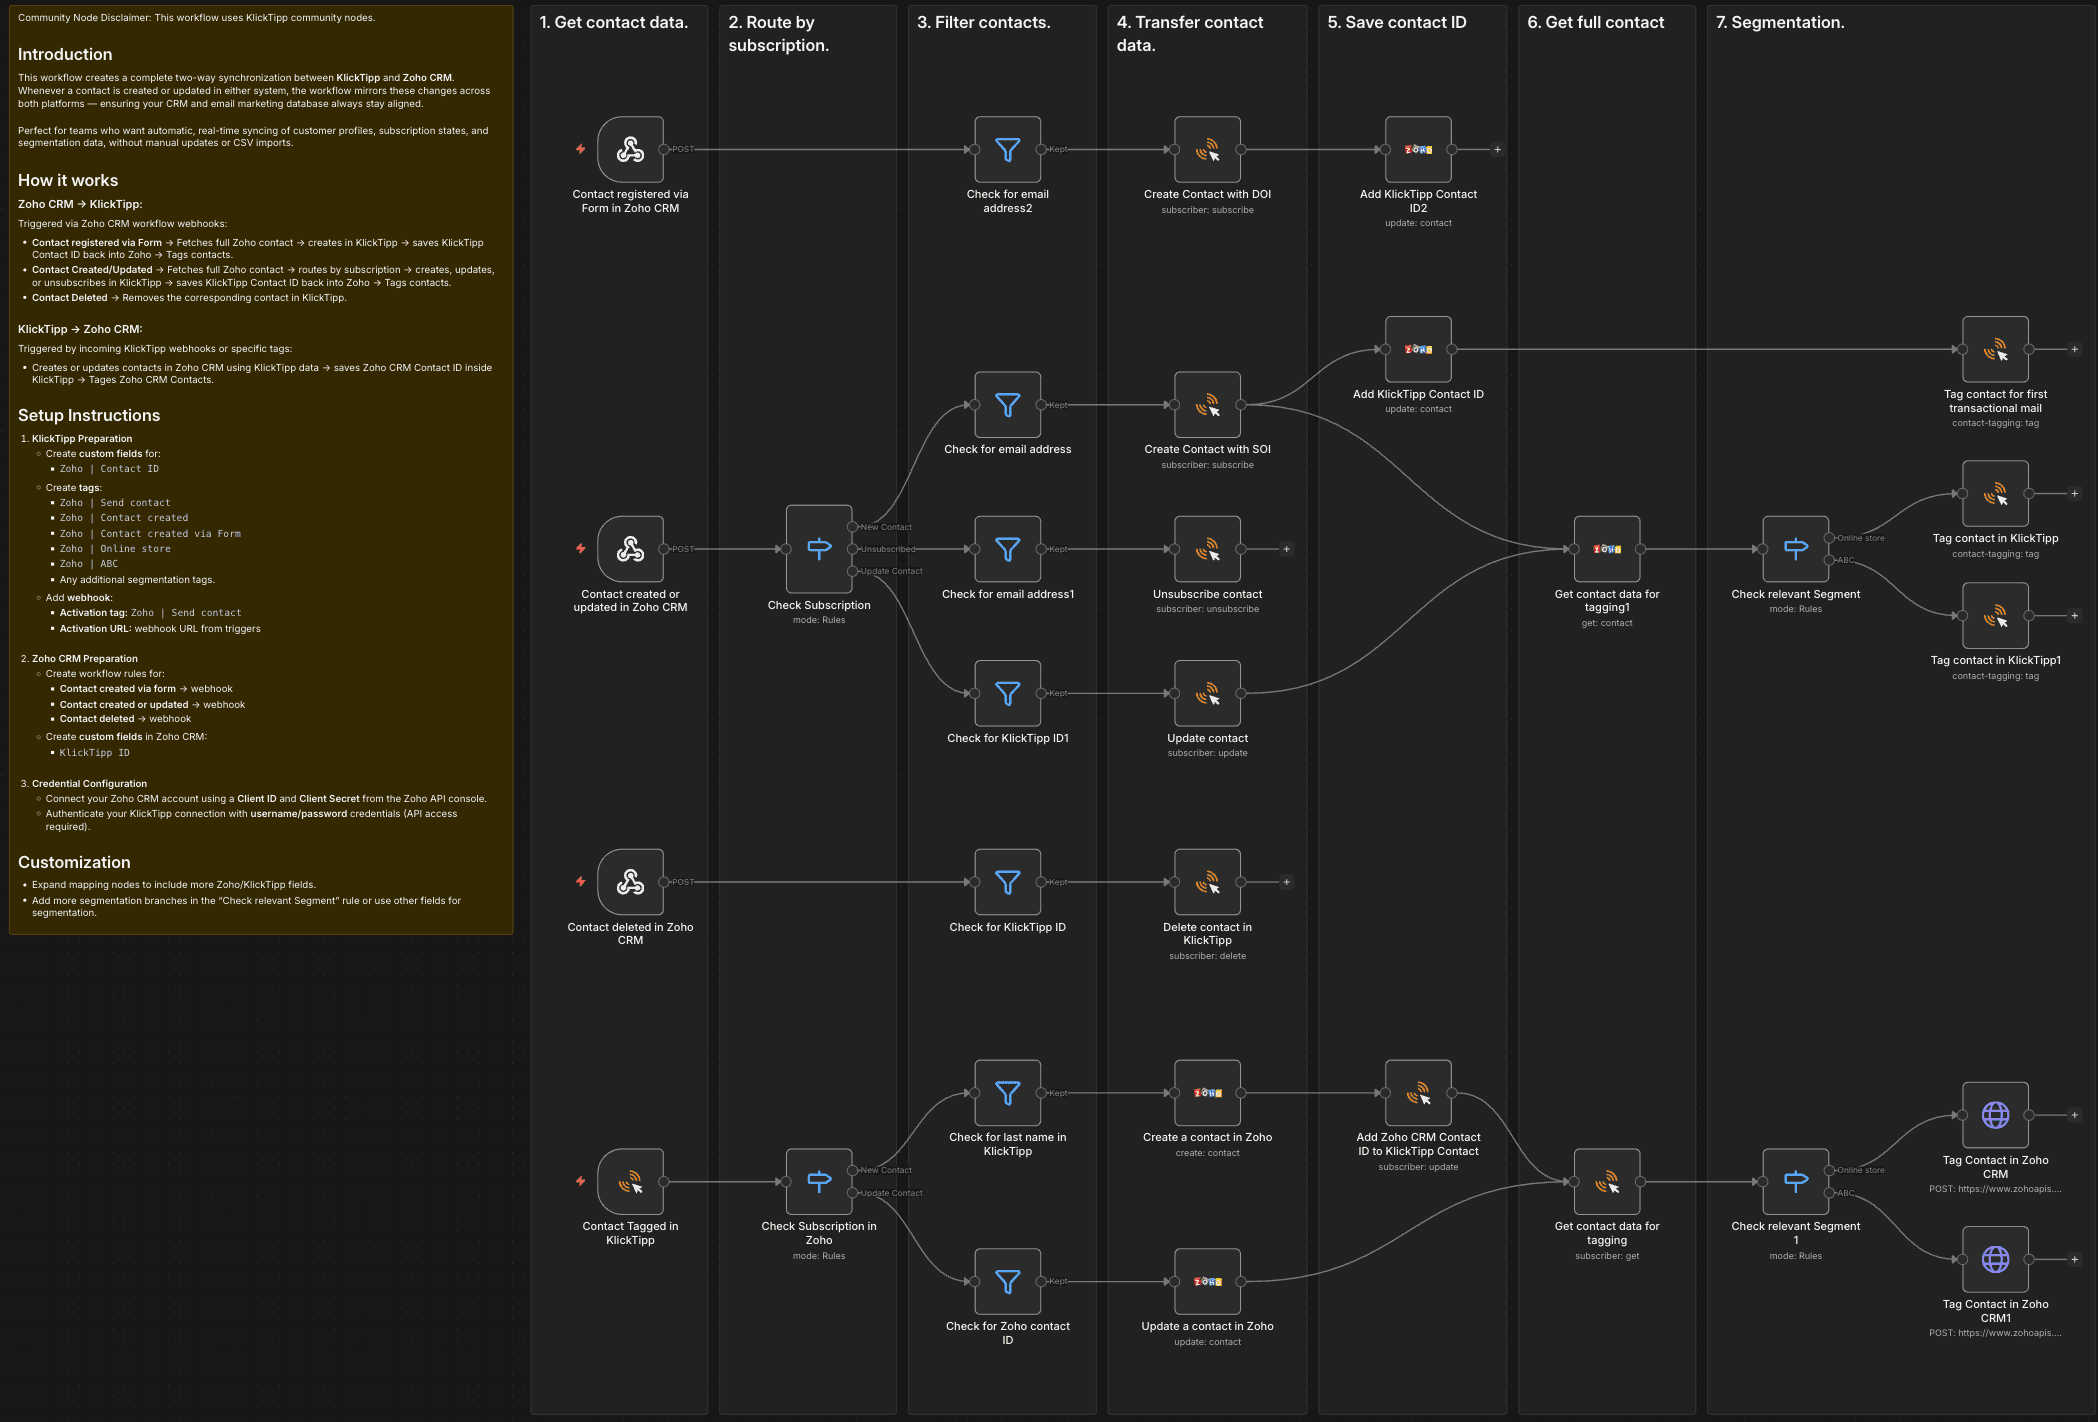
Task: Click the 'Contact deleted in Zoho CRM' webhook node
Action: [x=630, y=882]
